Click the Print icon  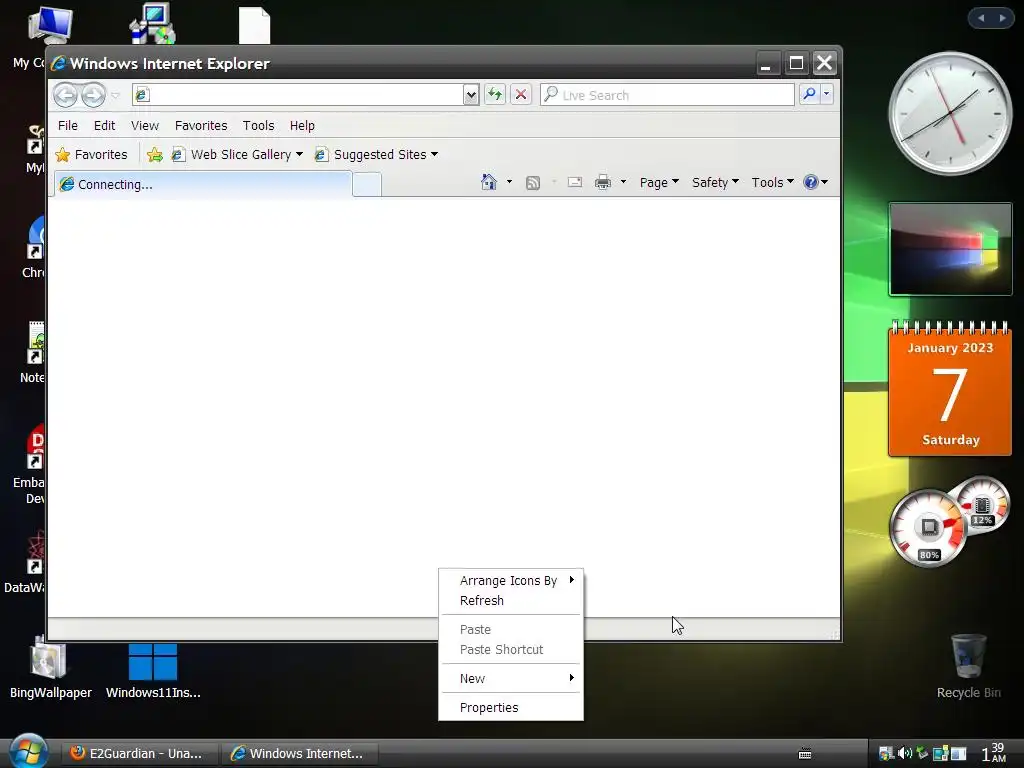[x=603, y=182]
